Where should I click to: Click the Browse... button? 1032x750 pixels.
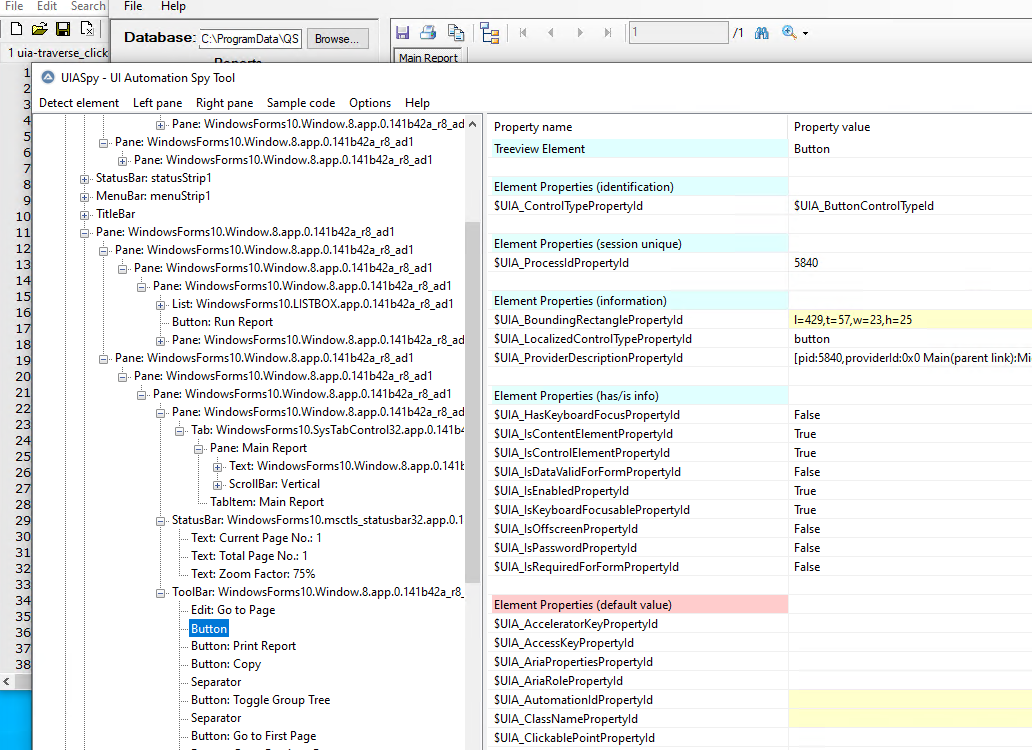point(337,39)
